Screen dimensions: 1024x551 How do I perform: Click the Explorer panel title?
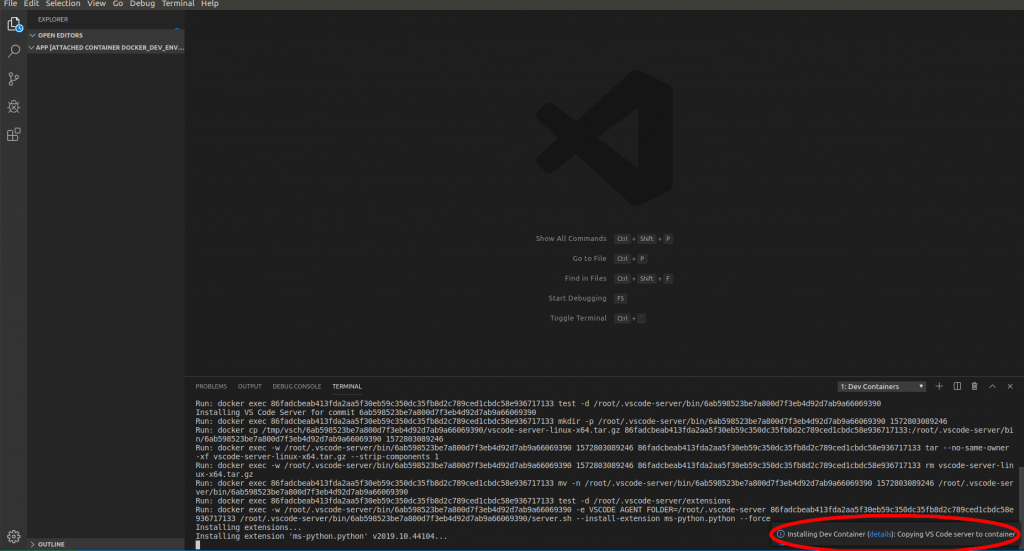[x=53, y=20]
